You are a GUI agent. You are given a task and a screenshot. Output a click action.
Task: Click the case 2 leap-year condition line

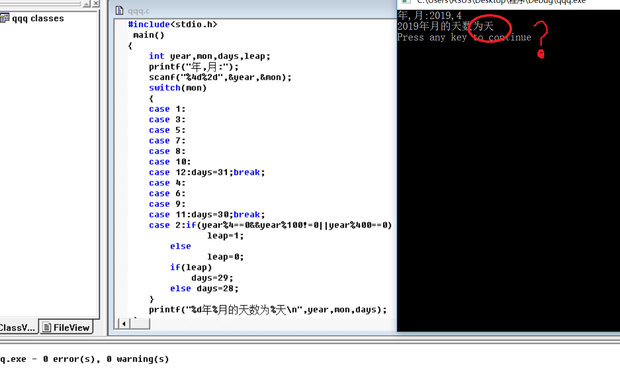(x=270, y=225)
